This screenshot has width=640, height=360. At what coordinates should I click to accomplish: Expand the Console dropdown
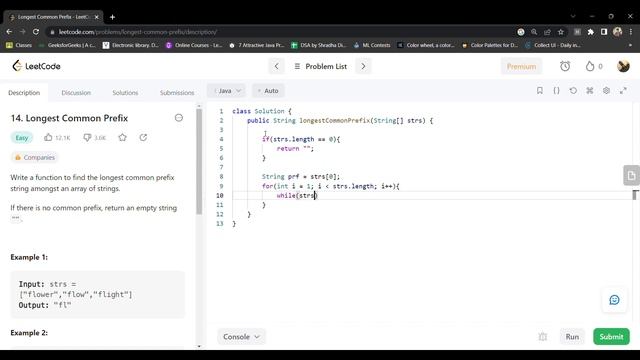point(241,337)
